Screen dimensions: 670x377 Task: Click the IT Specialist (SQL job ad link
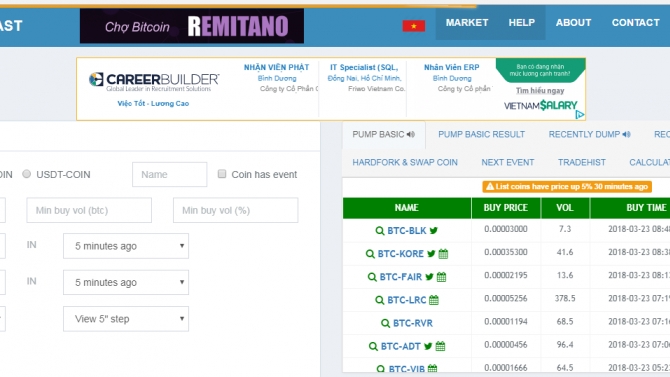tap(364, 68)
